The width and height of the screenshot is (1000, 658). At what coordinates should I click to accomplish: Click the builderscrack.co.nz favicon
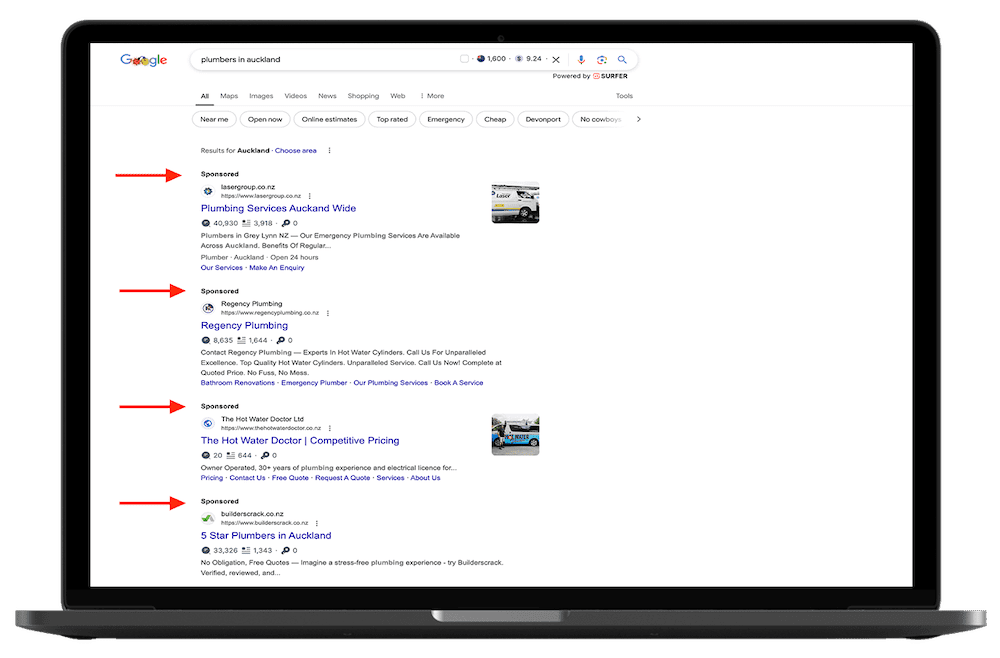click(x=208, y=518)
